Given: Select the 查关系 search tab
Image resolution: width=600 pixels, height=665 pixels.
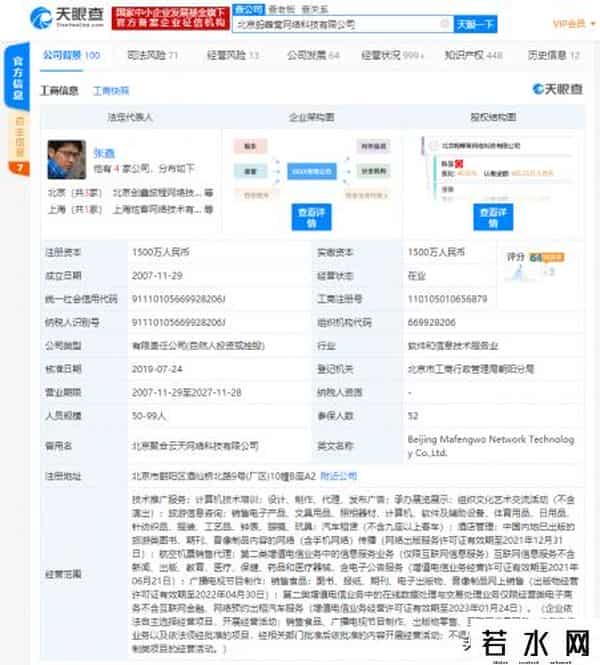Looking at the screenshot, I should 314,9.
